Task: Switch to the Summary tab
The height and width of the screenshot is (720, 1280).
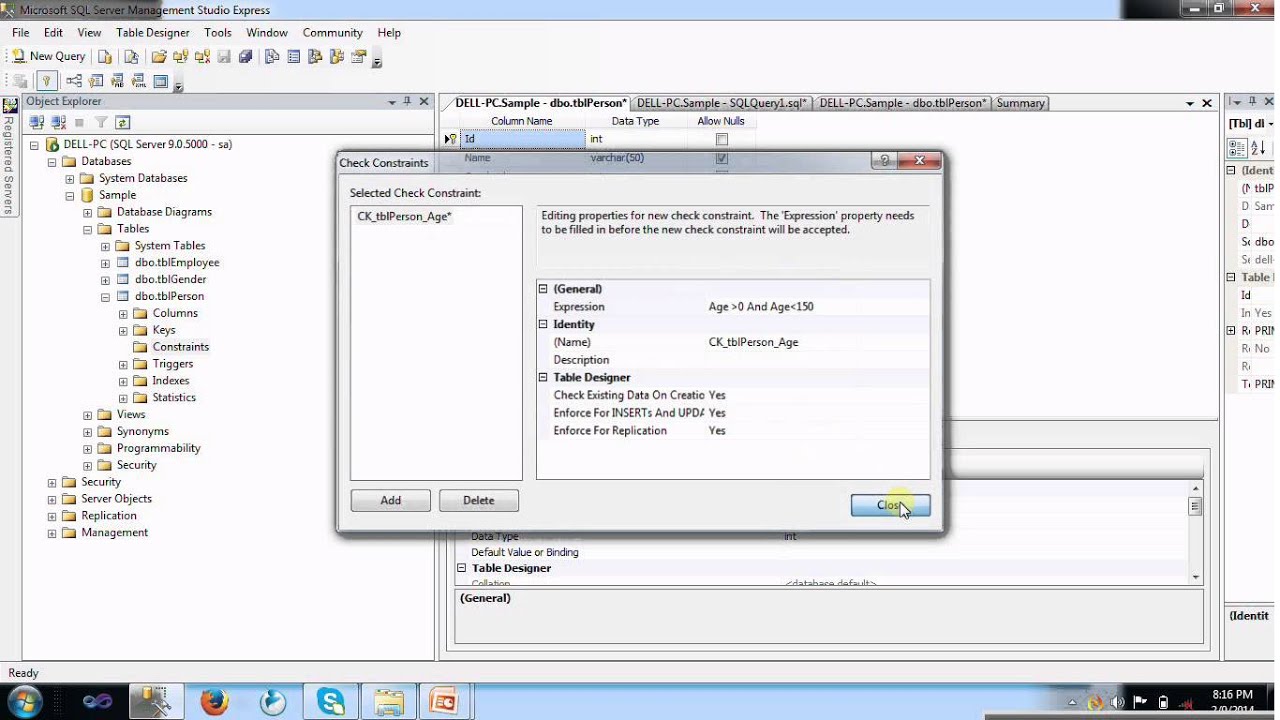Action: (1020, 103)
